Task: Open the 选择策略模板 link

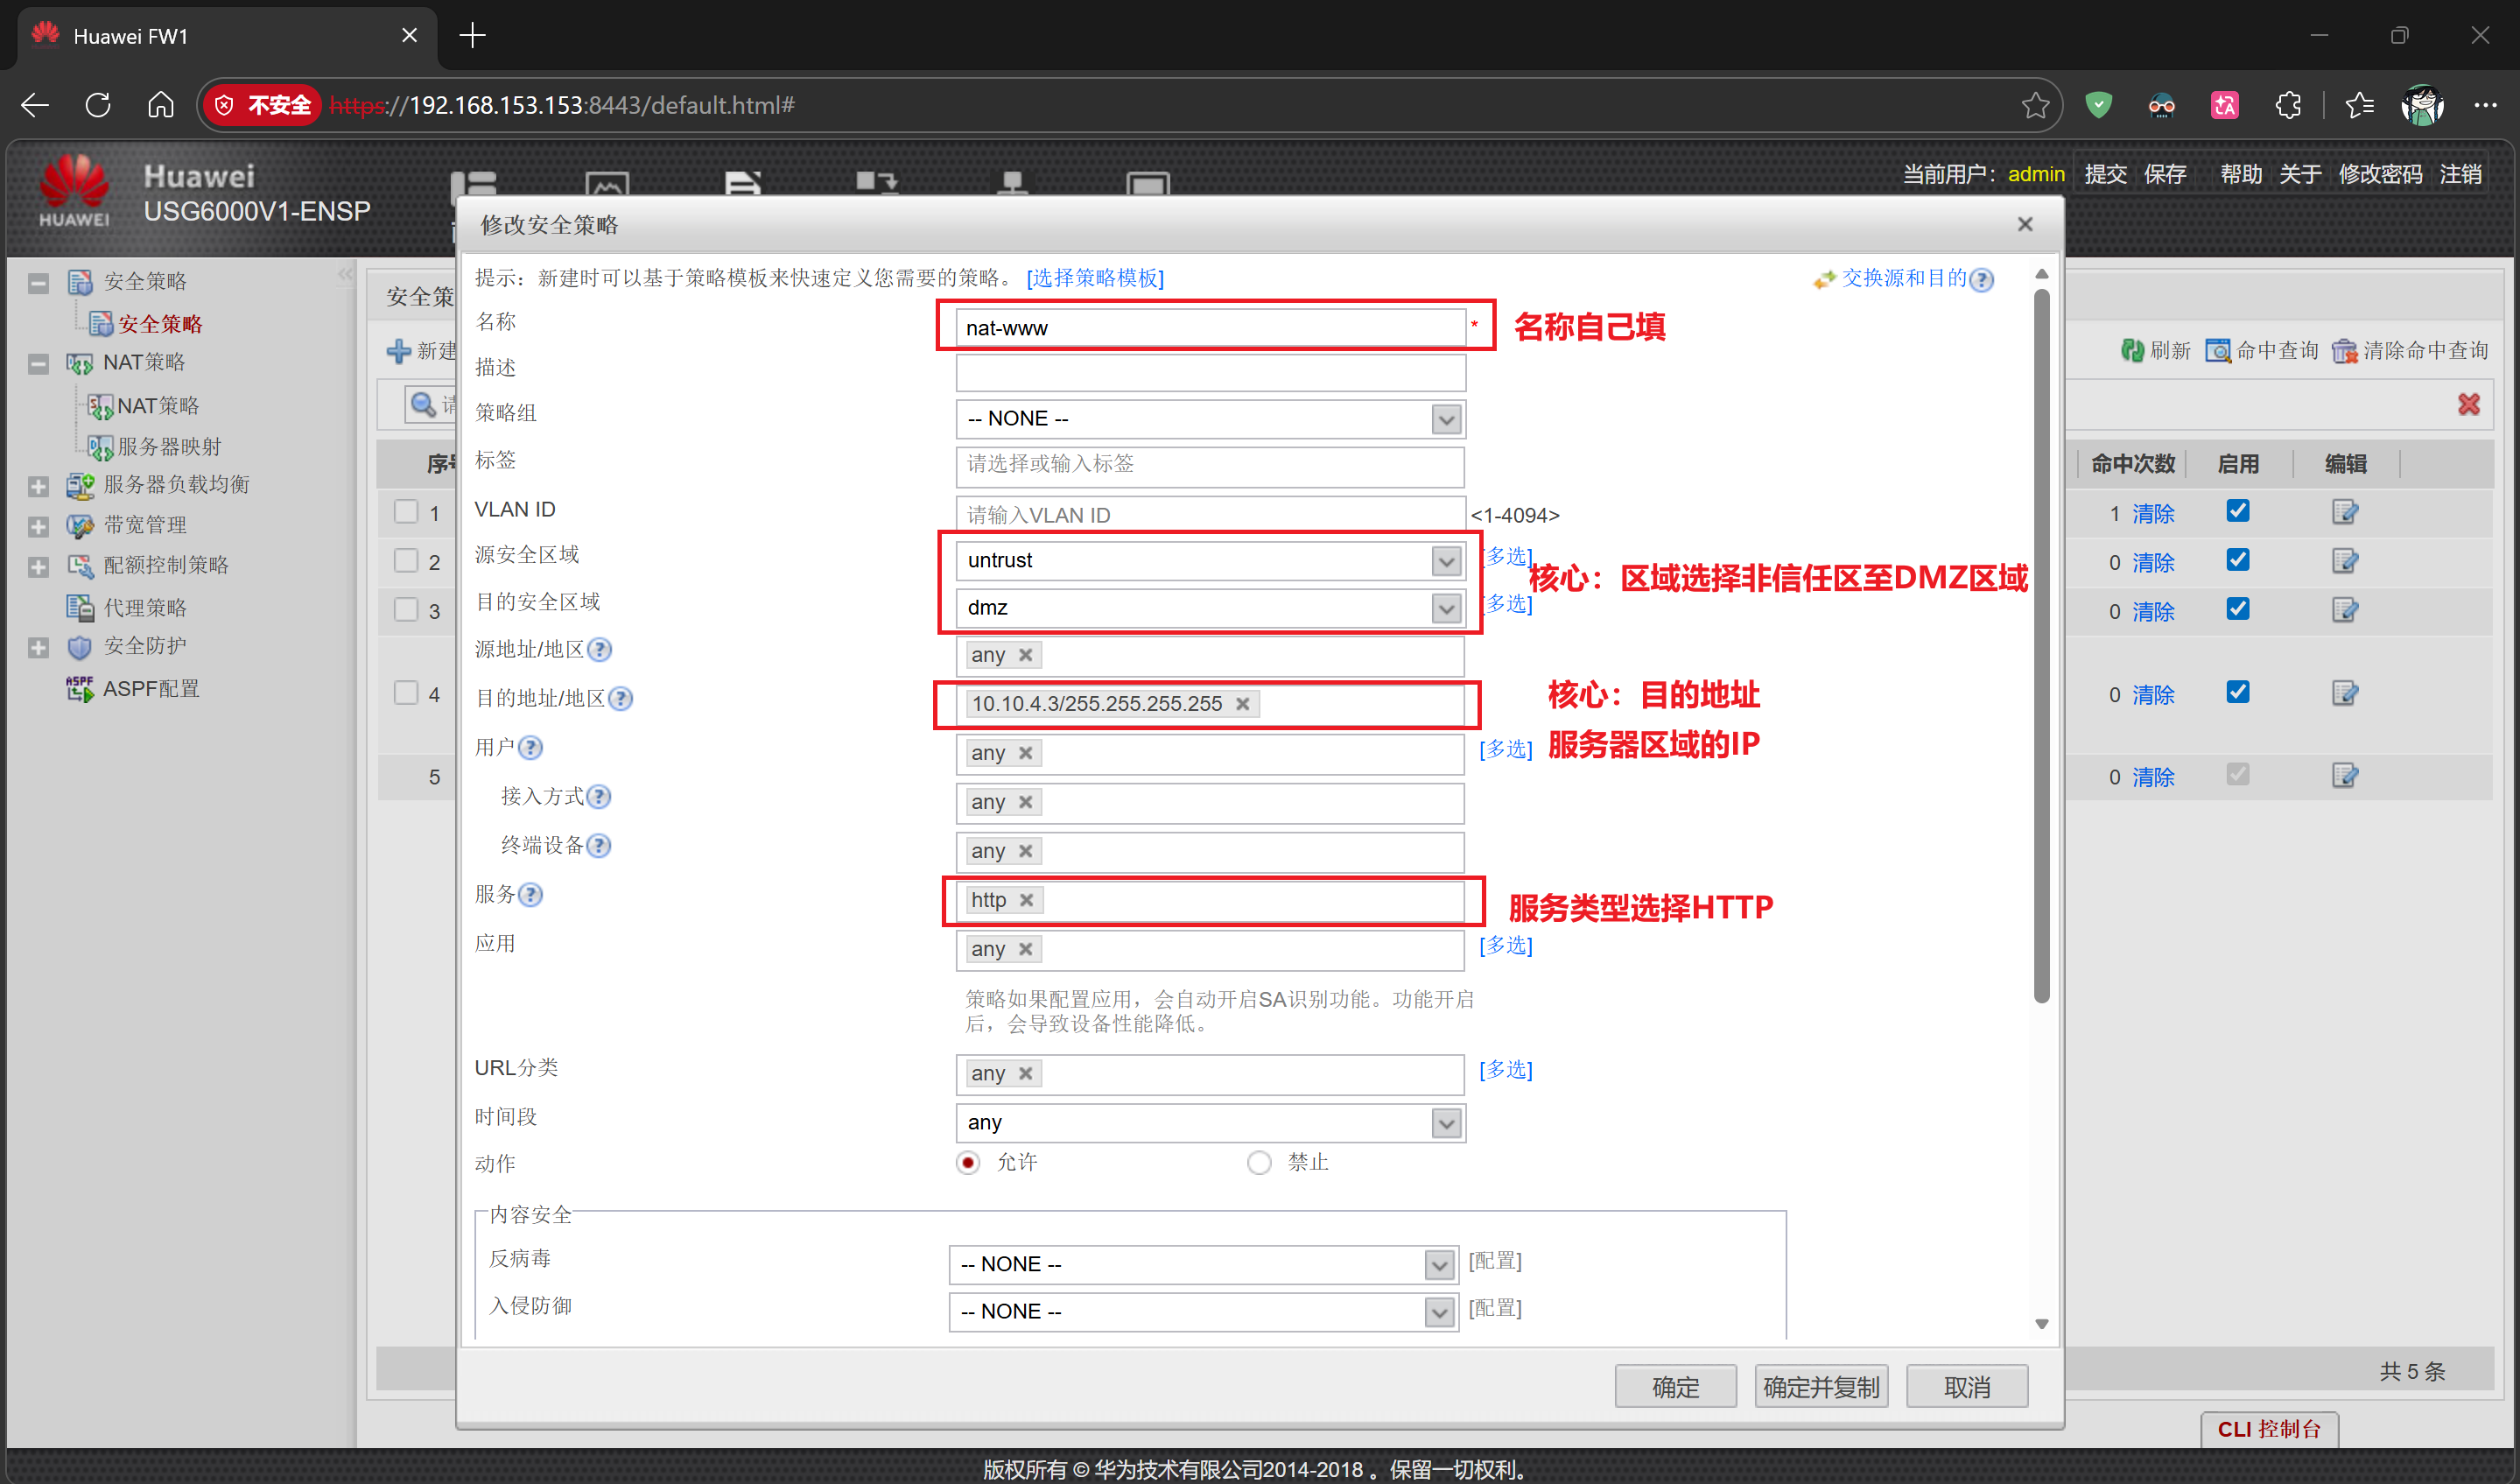Action: click(1095, 278)
